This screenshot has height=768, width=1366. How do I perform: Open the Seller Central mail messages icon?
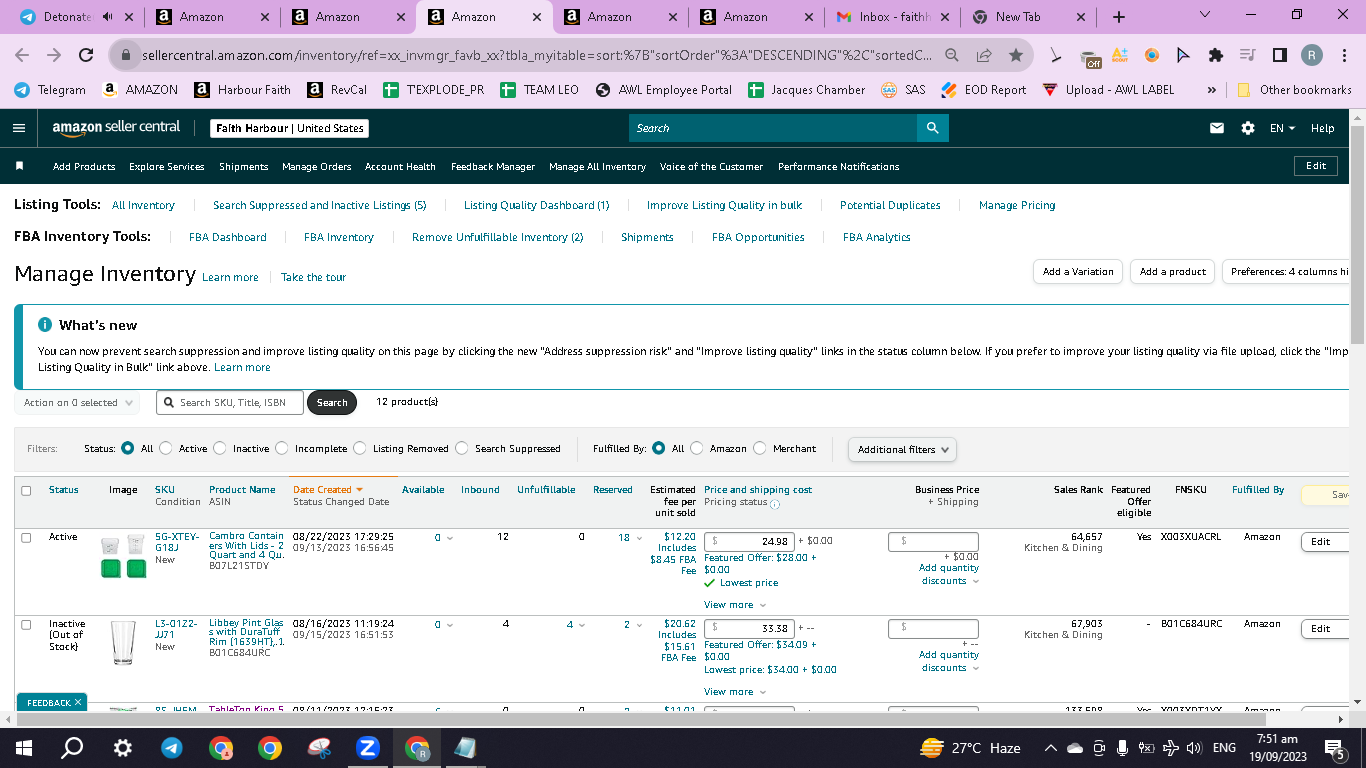(x=1217, y=128)
